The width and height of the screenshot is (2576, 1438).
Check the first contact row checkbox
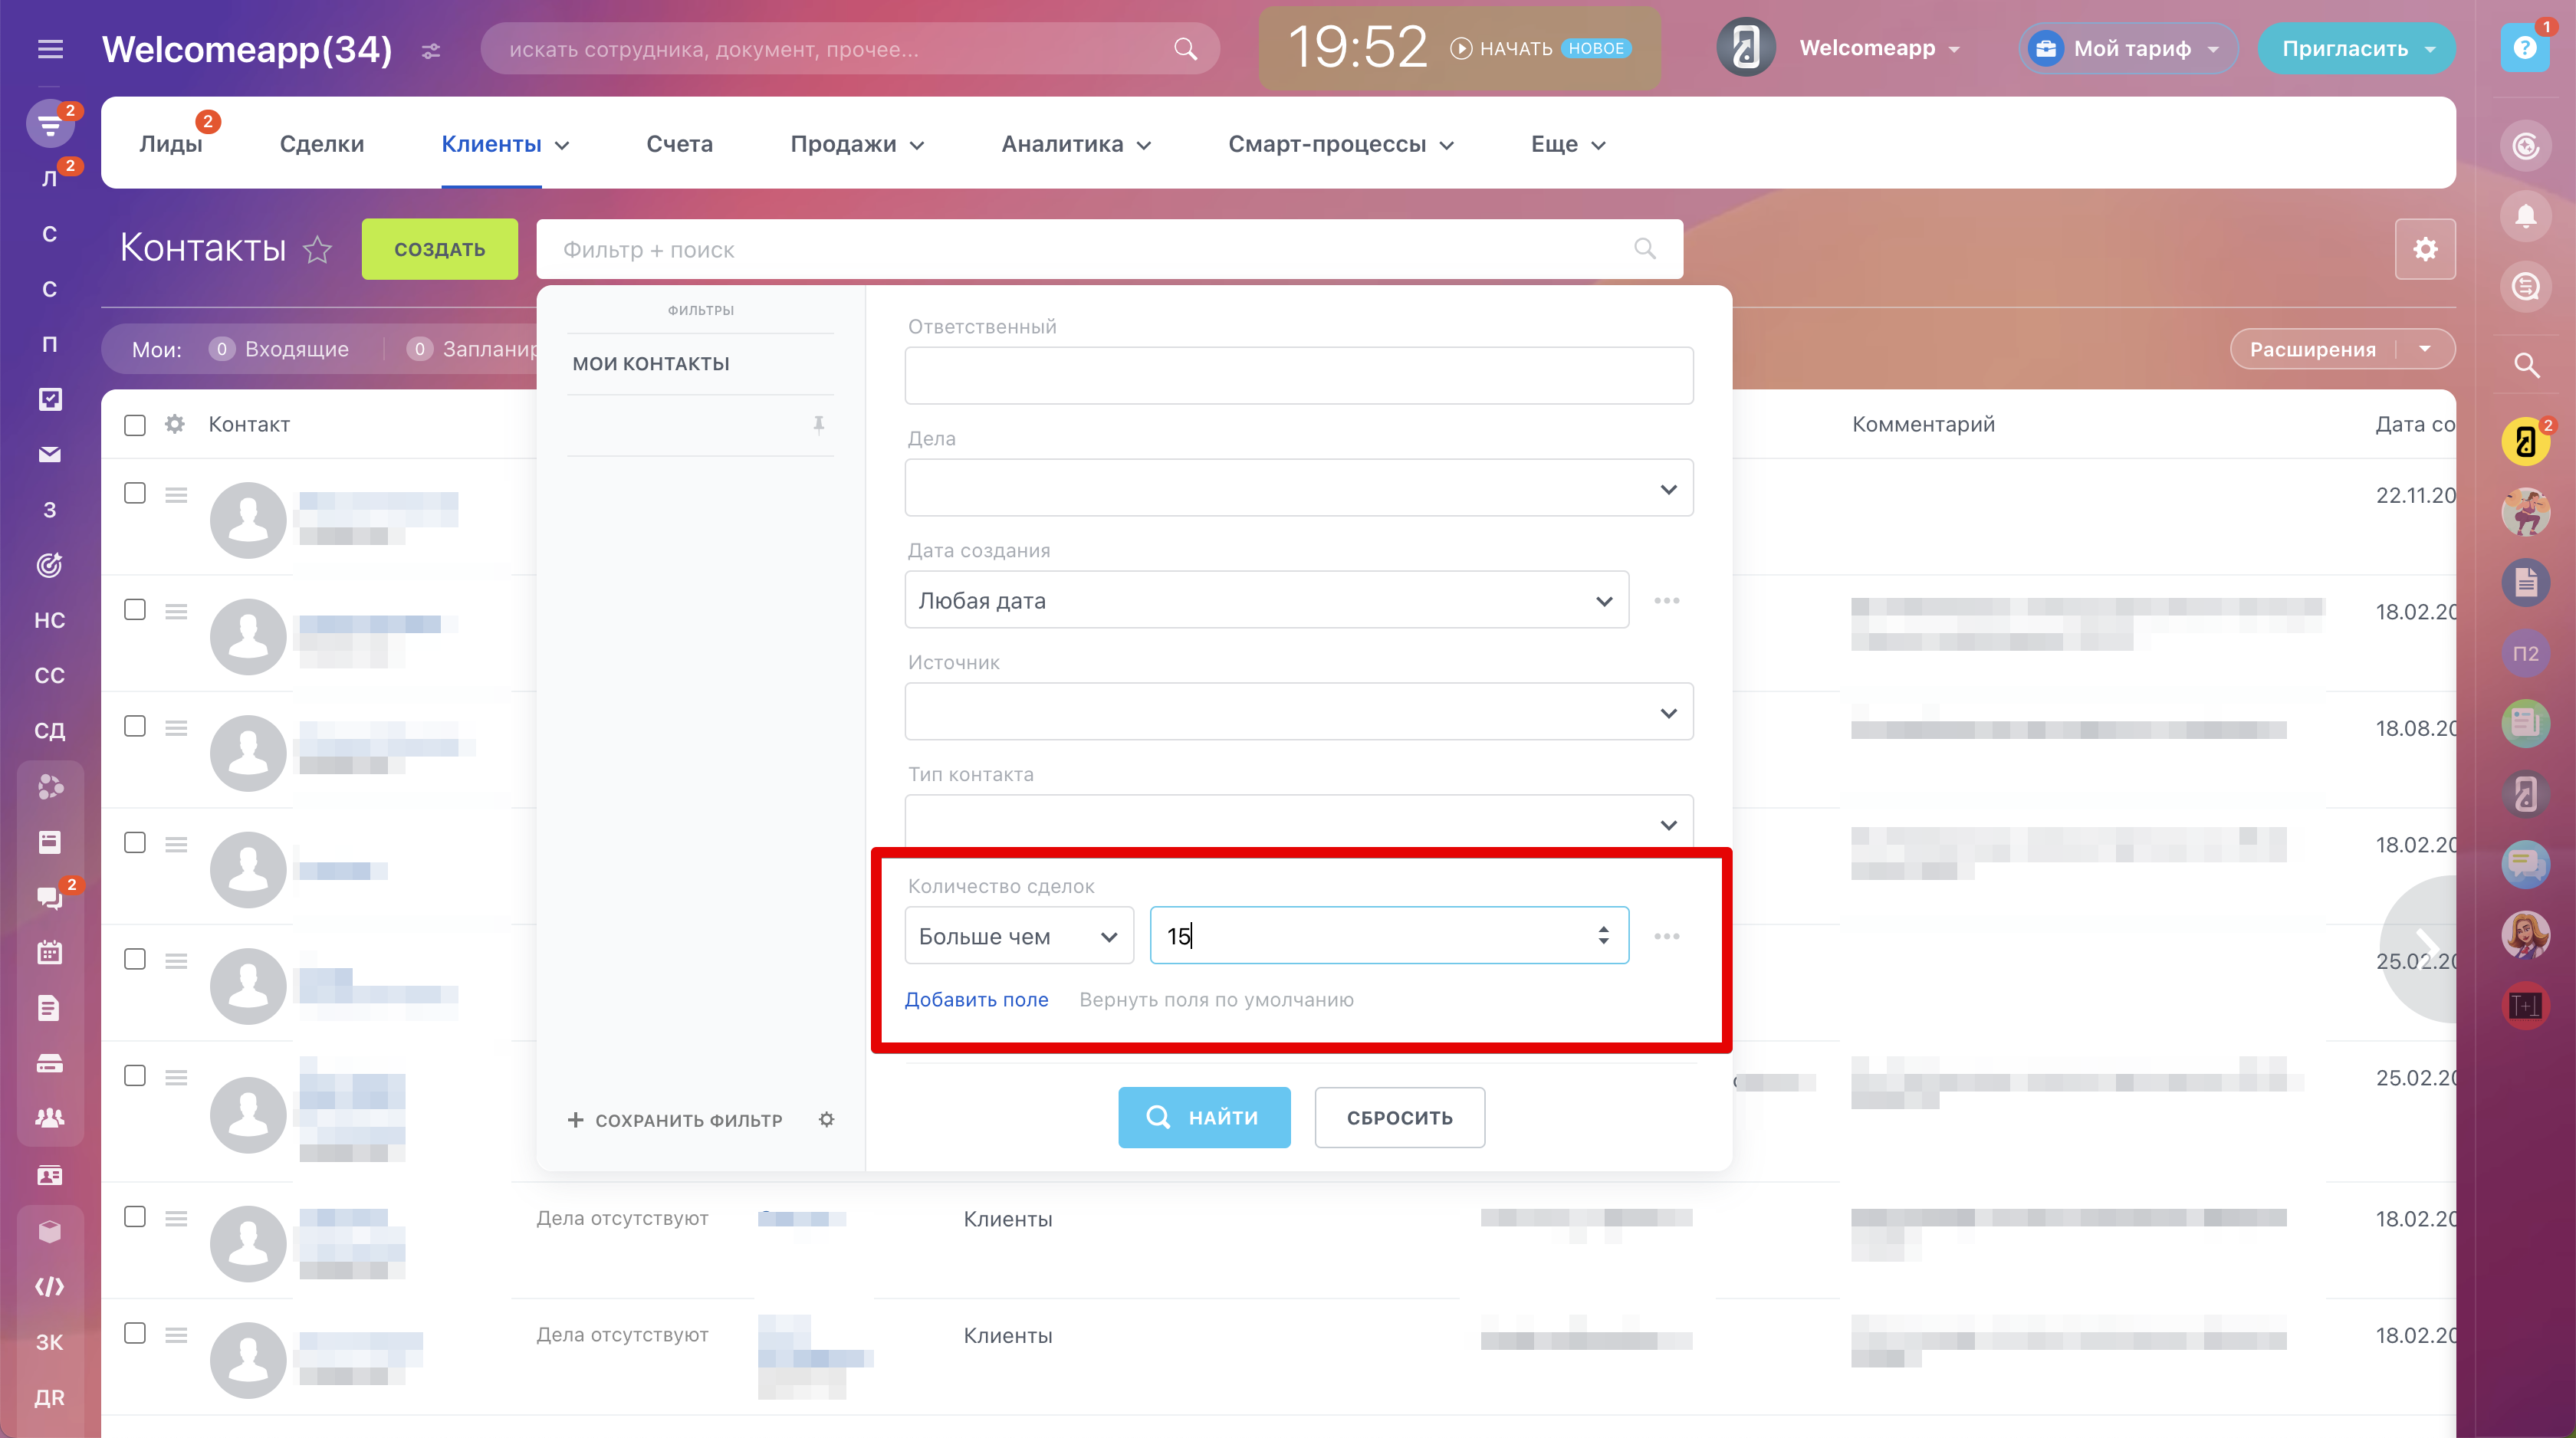pos(135,493)
